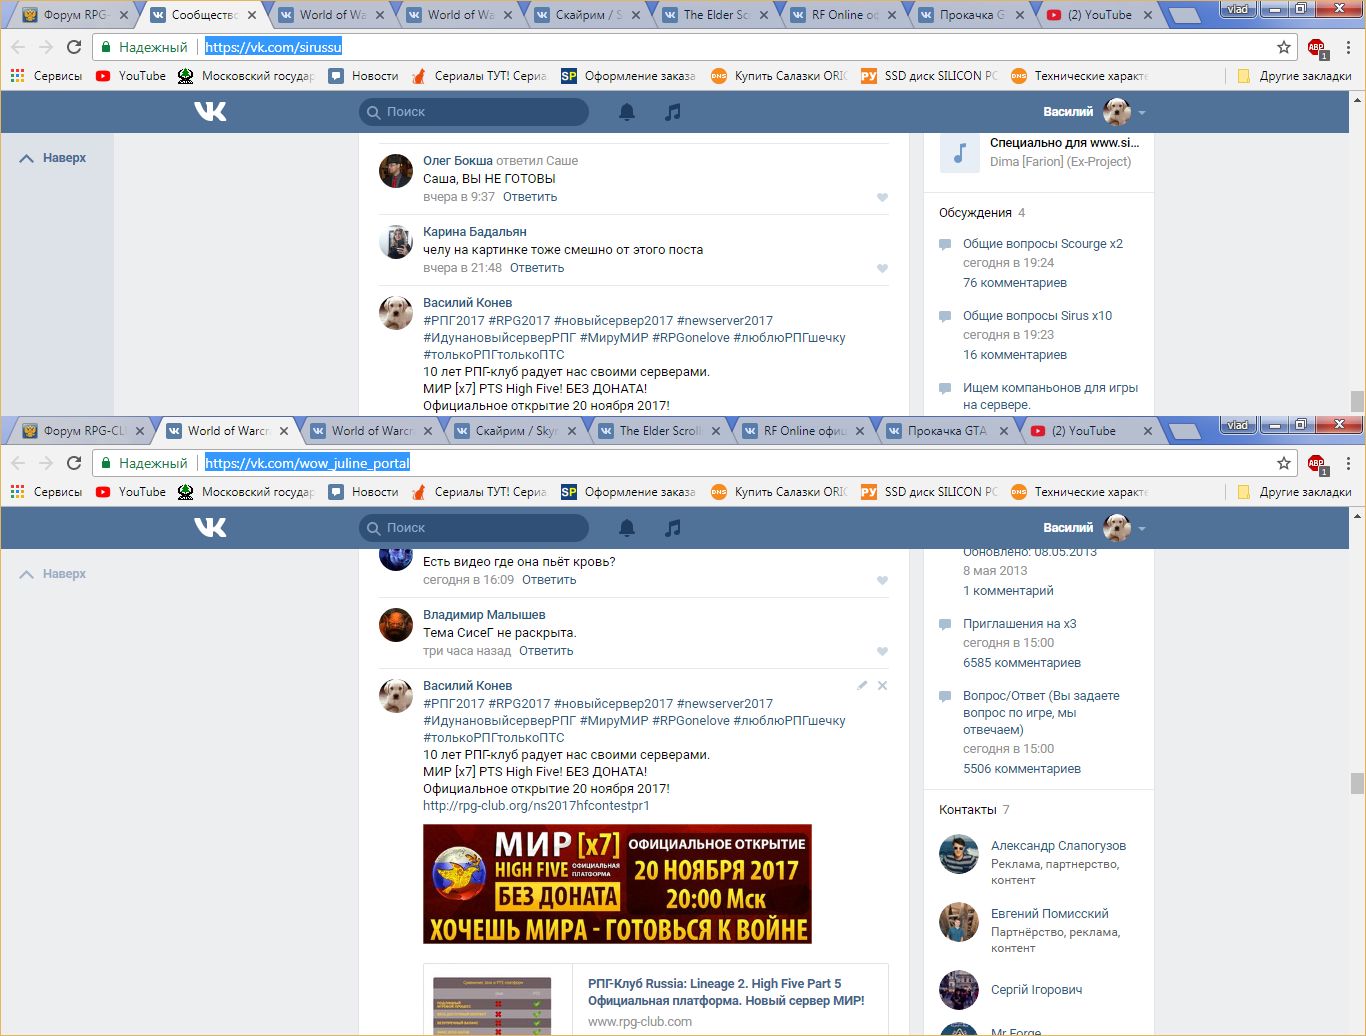This screenshot has height=1036, width=1366.
Task: Like the 'Есть видео где она пьёт кровь?' comment
Action: coord(882,580)
